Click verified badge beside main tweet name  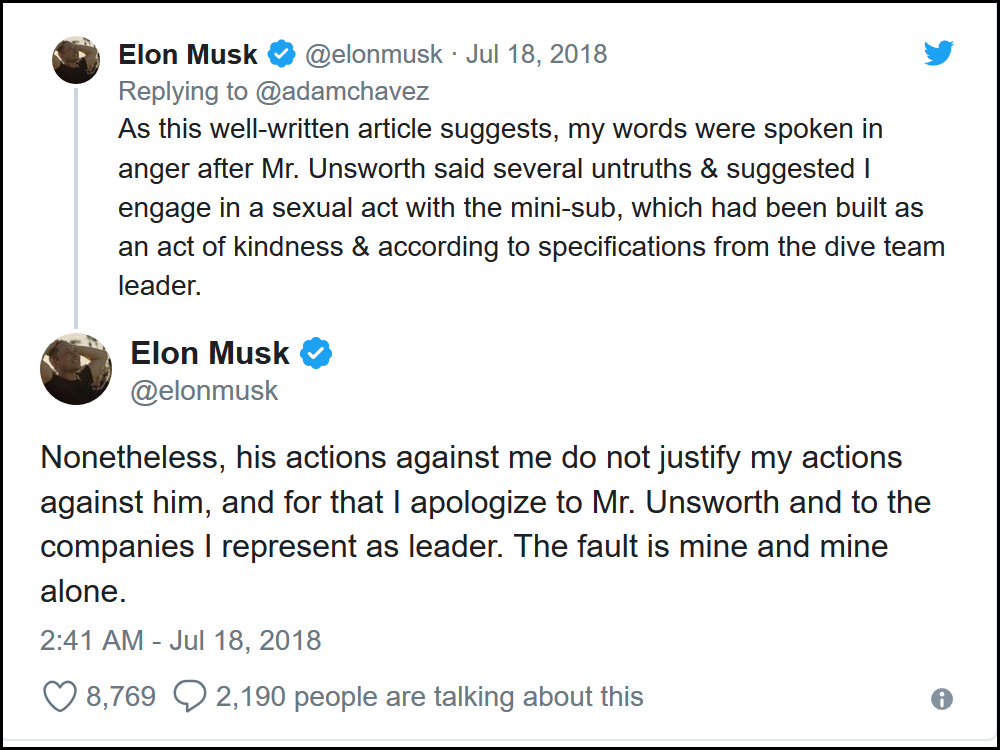tap(316, 353)
